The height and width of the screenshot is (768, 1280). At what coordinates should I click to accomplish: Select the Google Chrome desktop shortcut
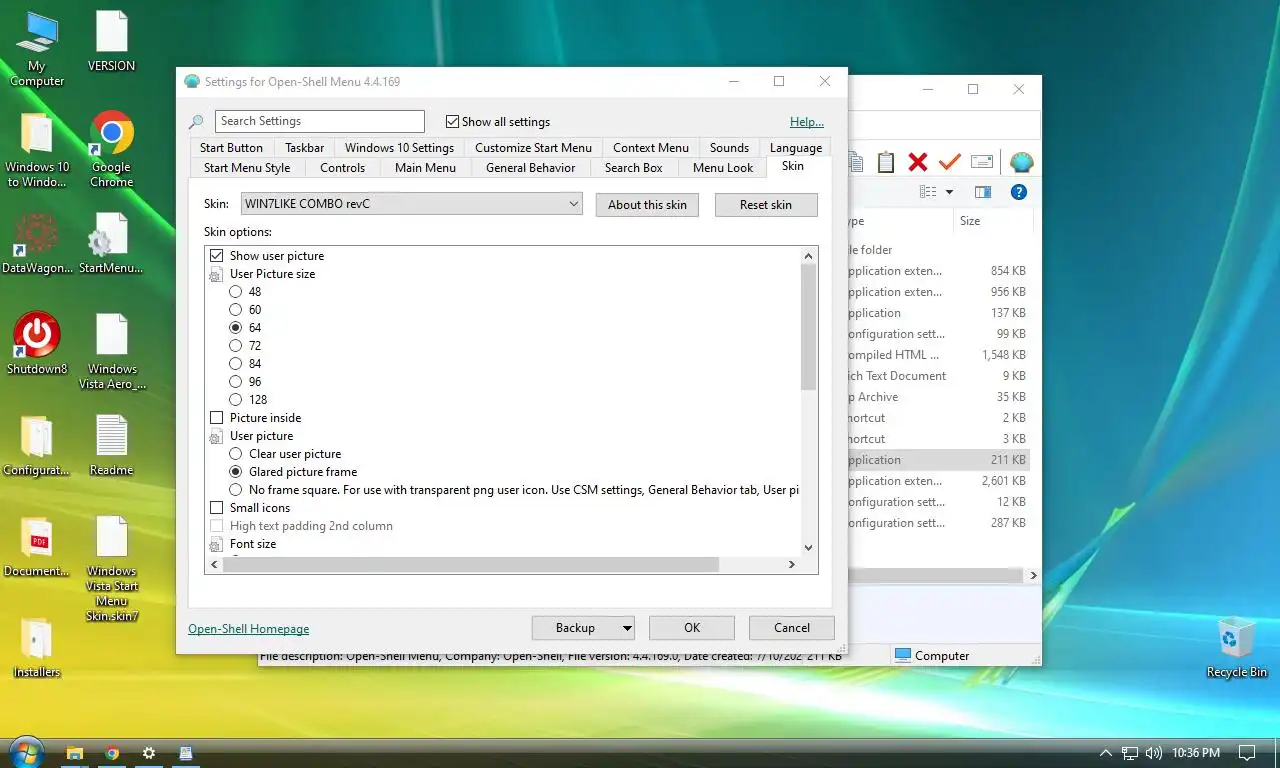pyautogui.click(x=111, y=150)
